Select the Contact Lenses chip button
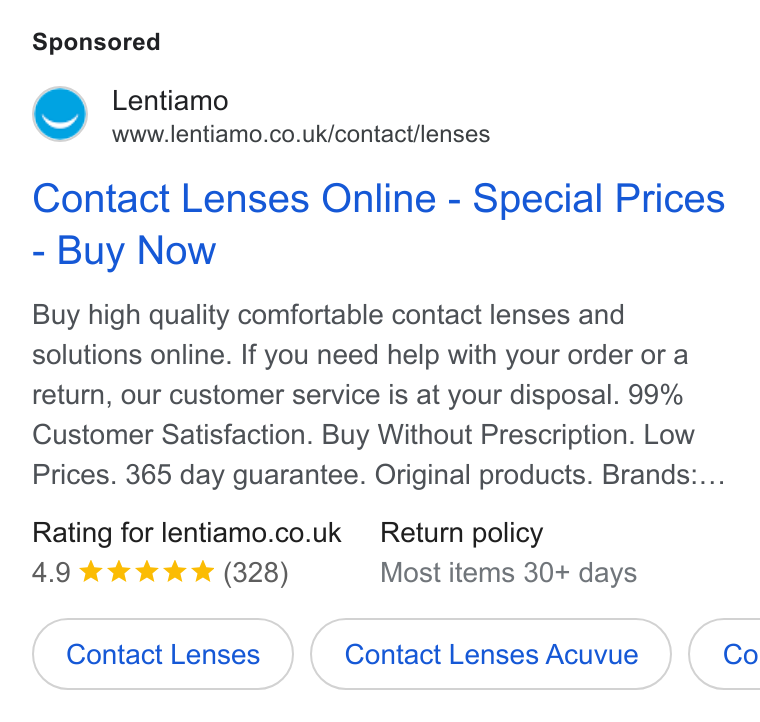760x722 pixels. click(x=163, y=654)
